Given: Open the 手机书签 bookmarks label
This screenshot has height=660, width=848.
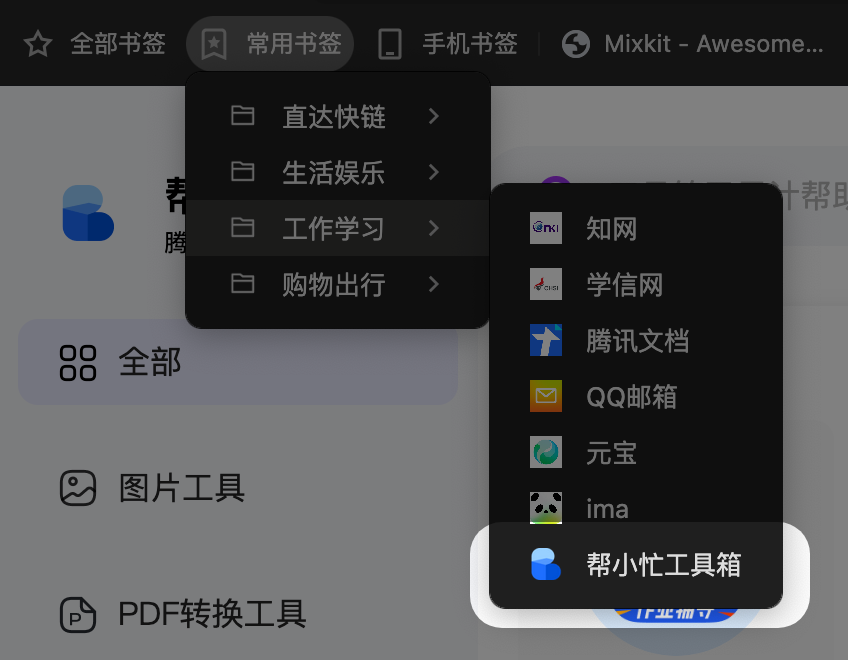Looking at the screenshot, I should click(470, 44).
